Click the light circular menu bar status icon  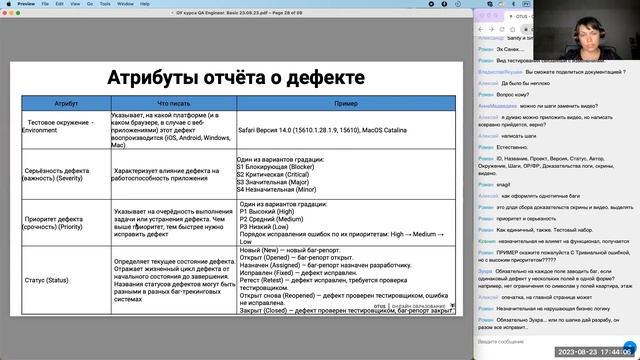pos(458,4)
